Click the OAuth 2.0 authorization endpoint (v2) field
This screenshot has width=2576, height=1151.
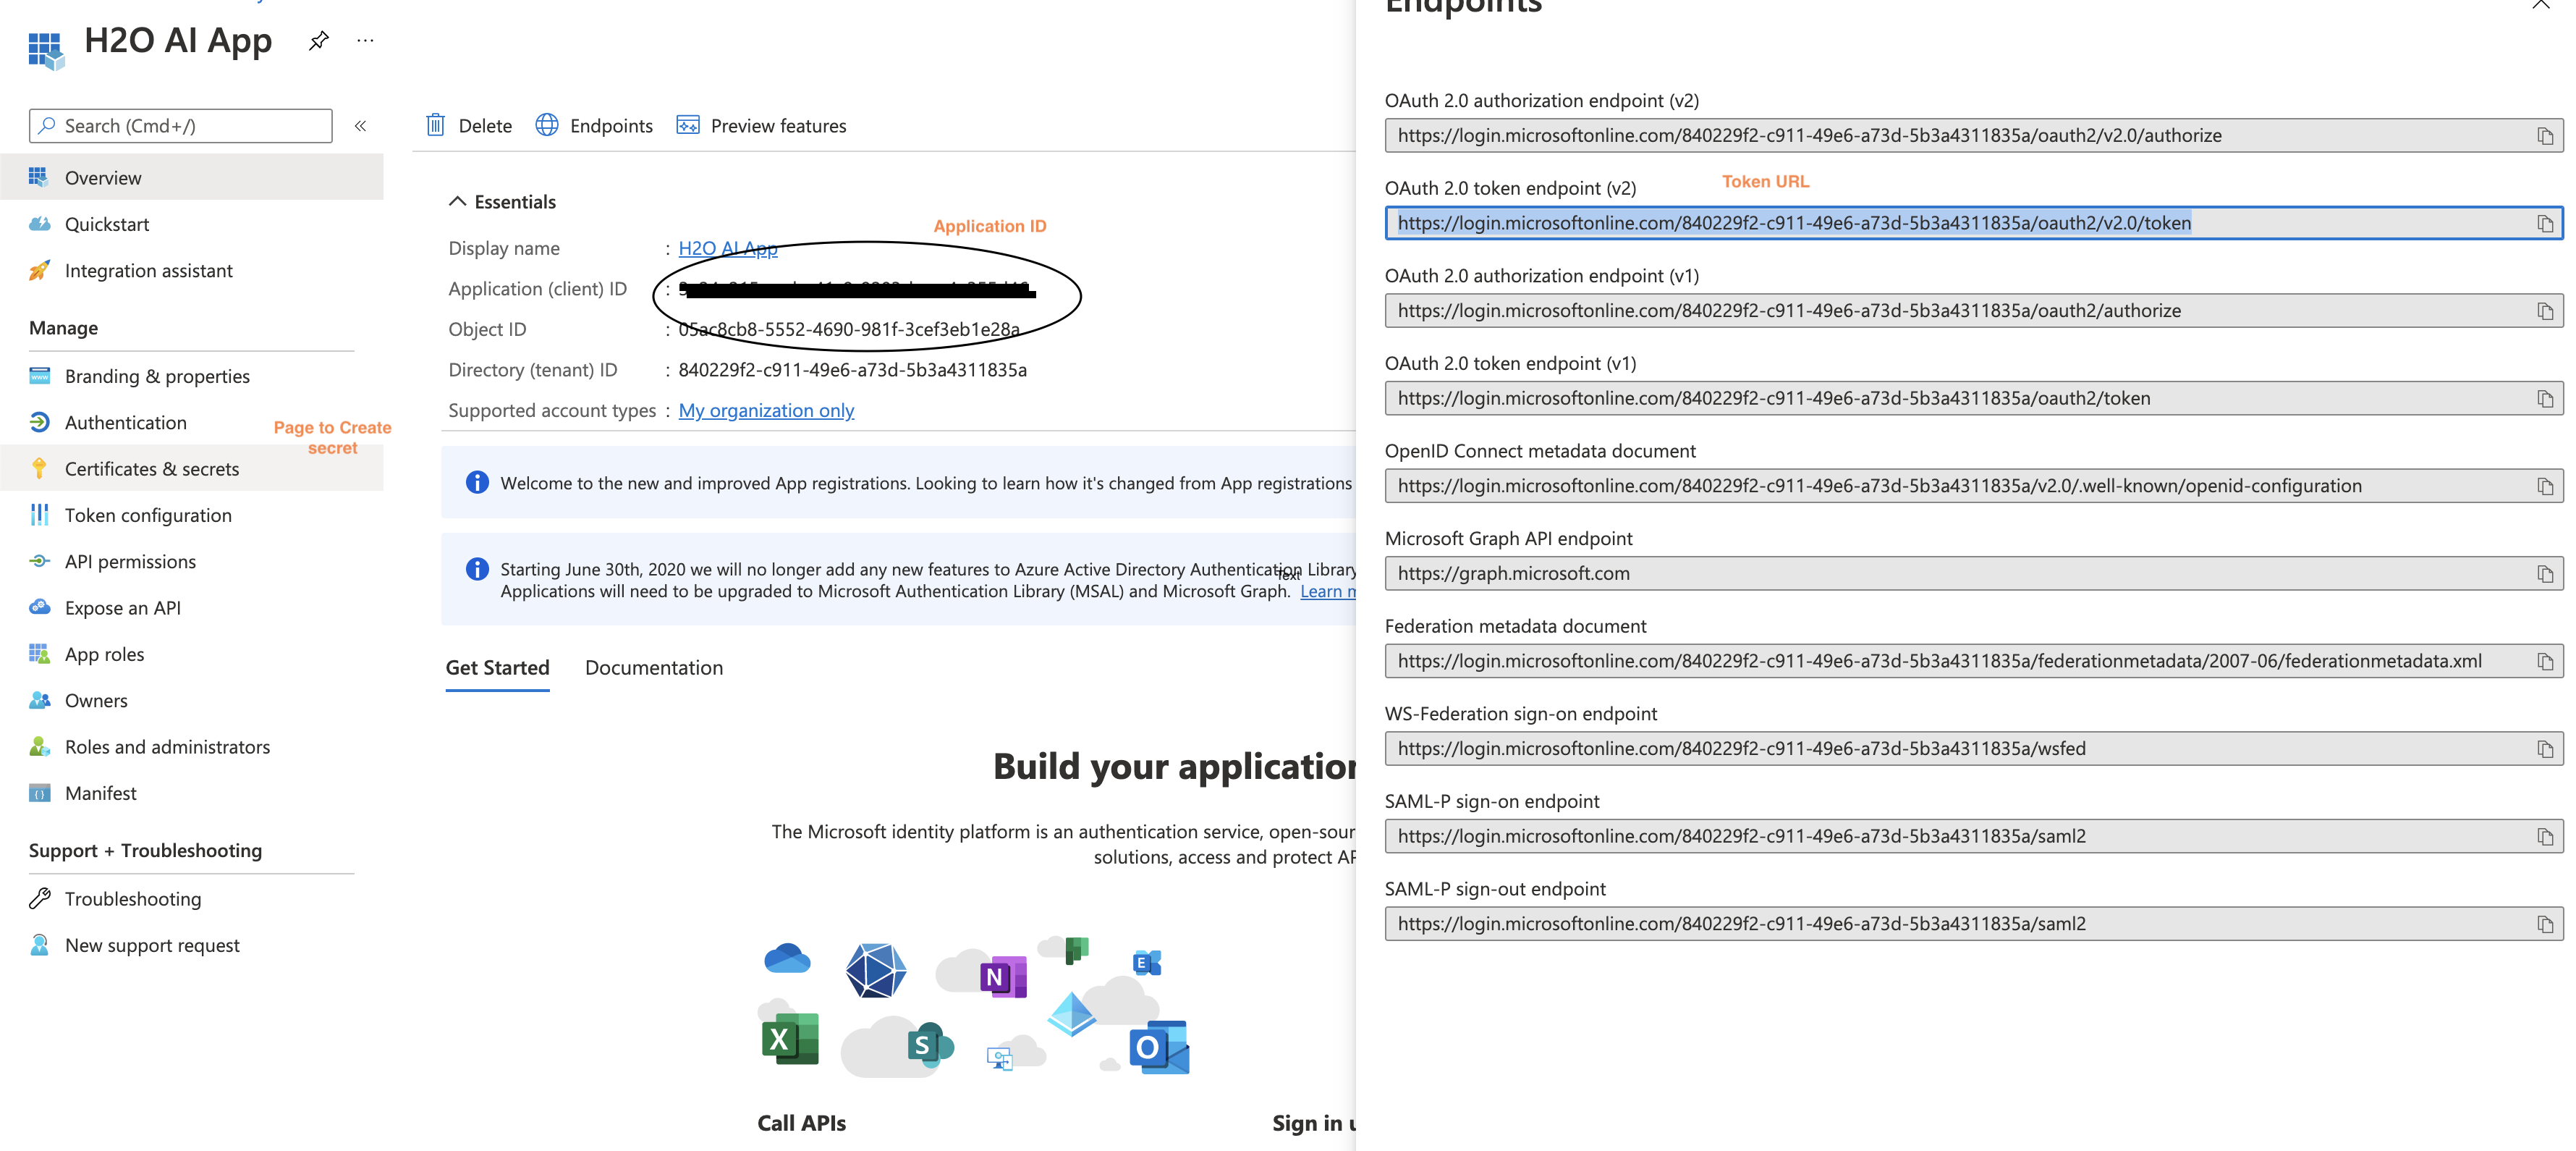click(x=1973, y=135)
